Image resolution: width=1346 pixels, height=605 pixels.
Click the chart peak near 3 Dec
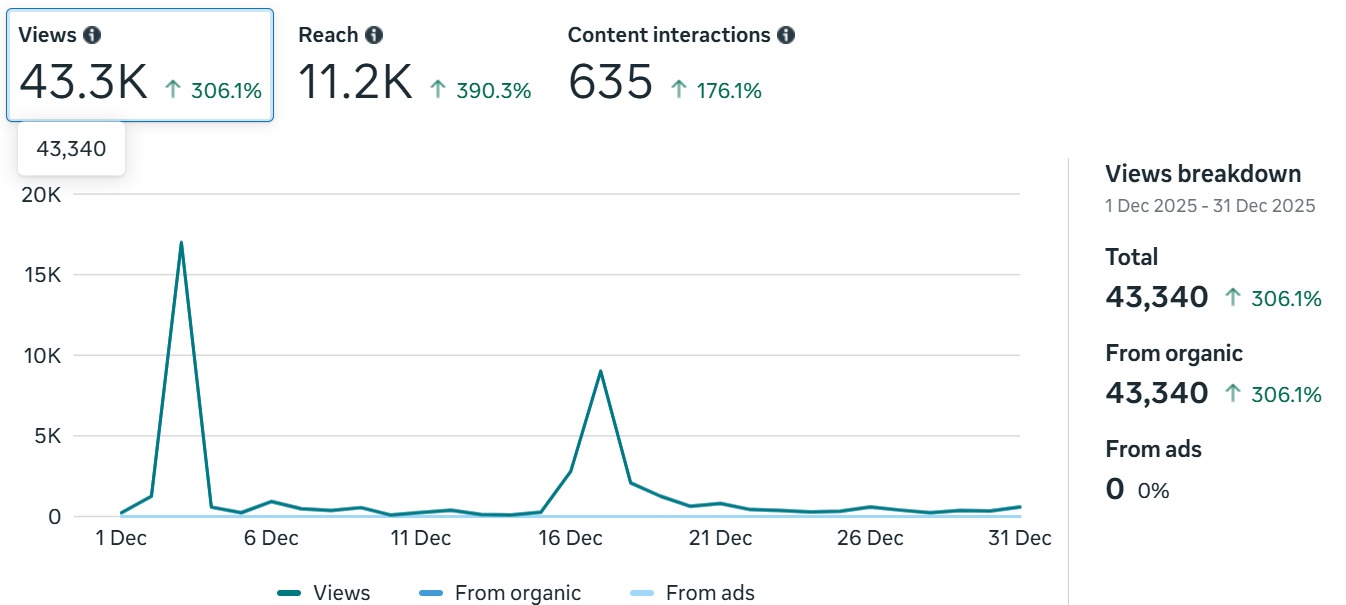coord(181,242)
